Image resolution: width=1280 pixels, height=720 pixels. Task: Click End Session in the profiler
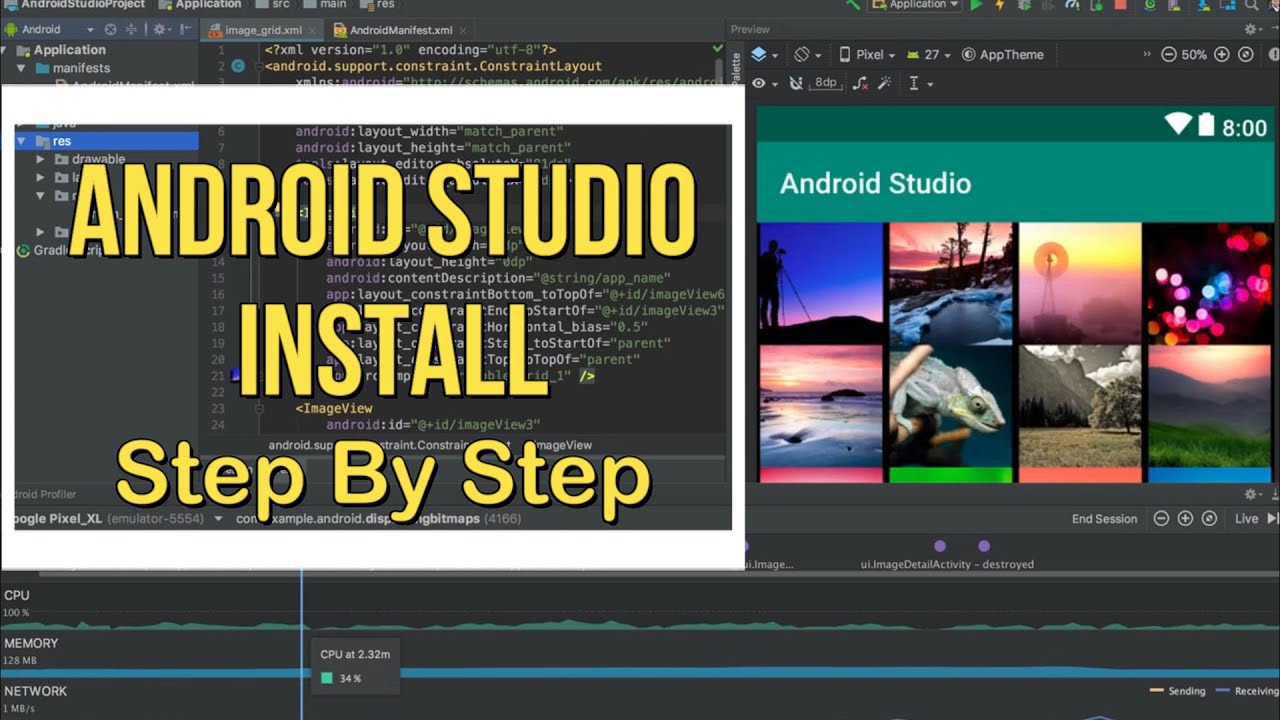[1104, 519]
